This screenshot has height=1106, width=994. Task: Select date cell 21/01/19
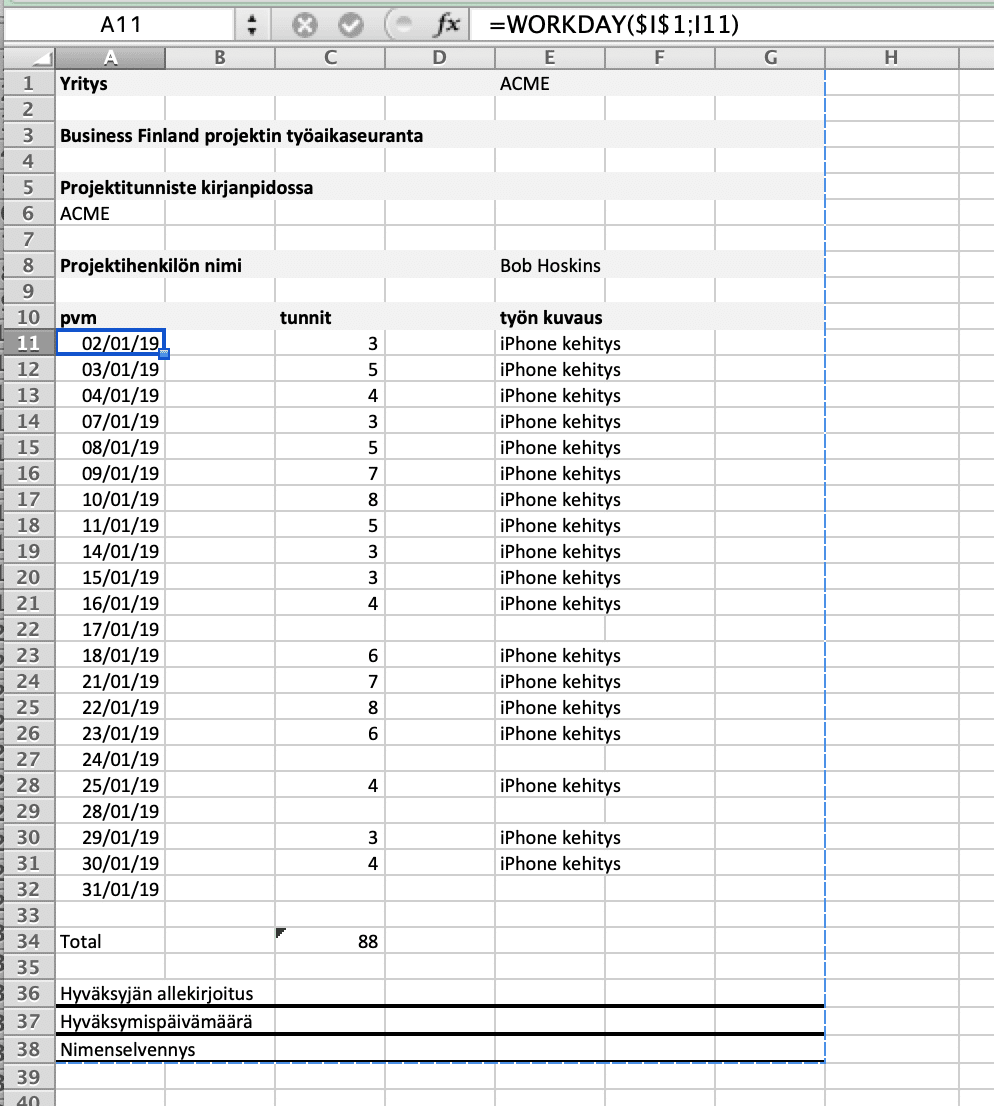(110, 681)
